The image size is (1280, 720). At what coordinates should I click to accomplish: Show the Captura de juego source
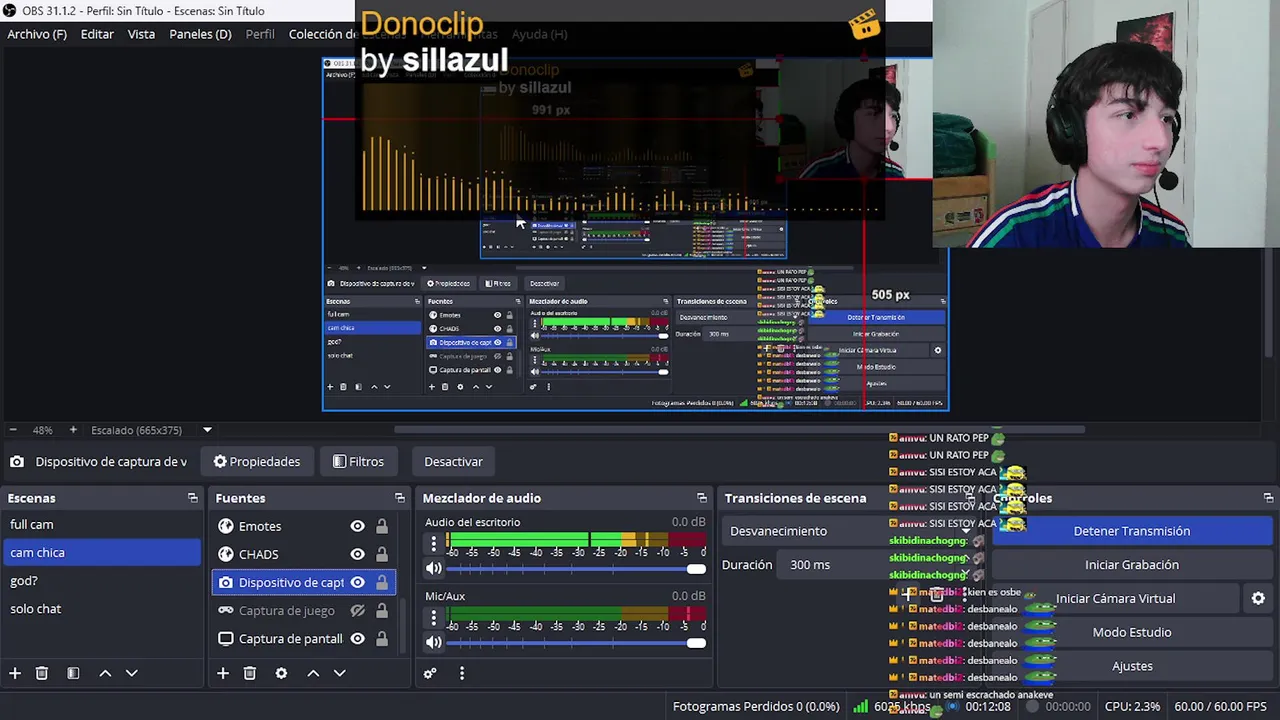tap(357, 610)
